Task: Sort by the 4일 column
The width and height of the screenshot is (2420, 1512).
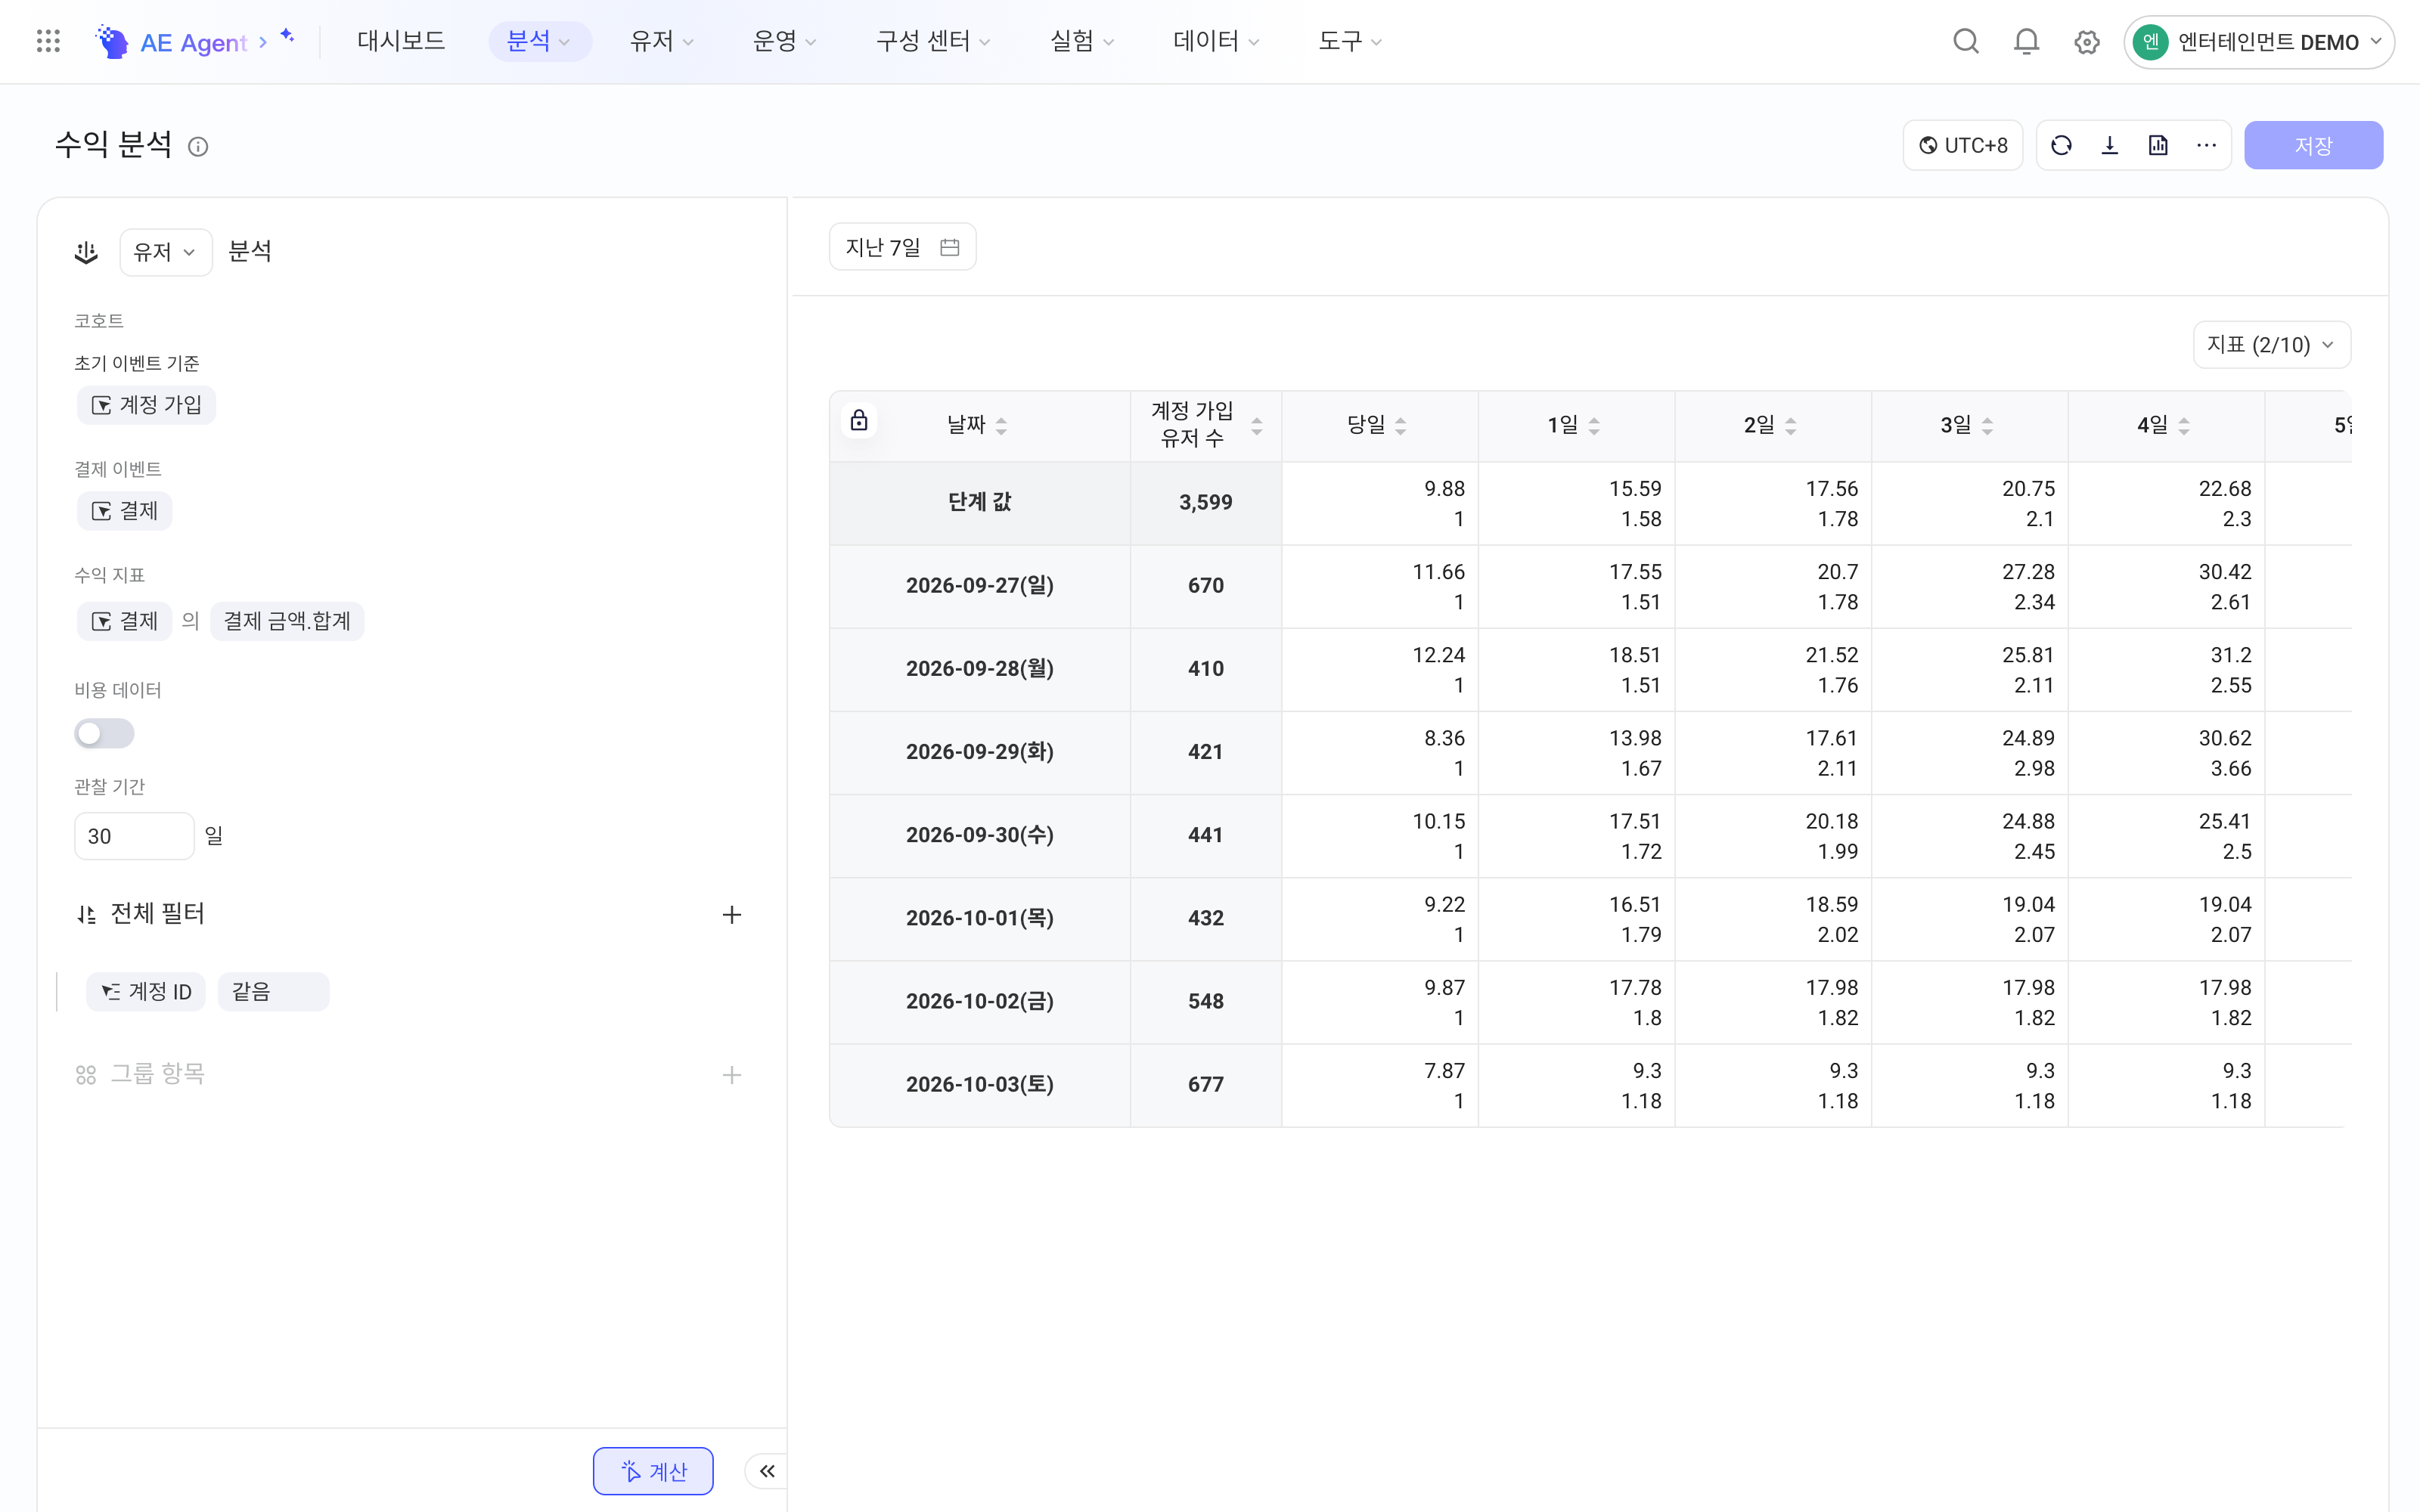Action: (x=2184, y=425)
